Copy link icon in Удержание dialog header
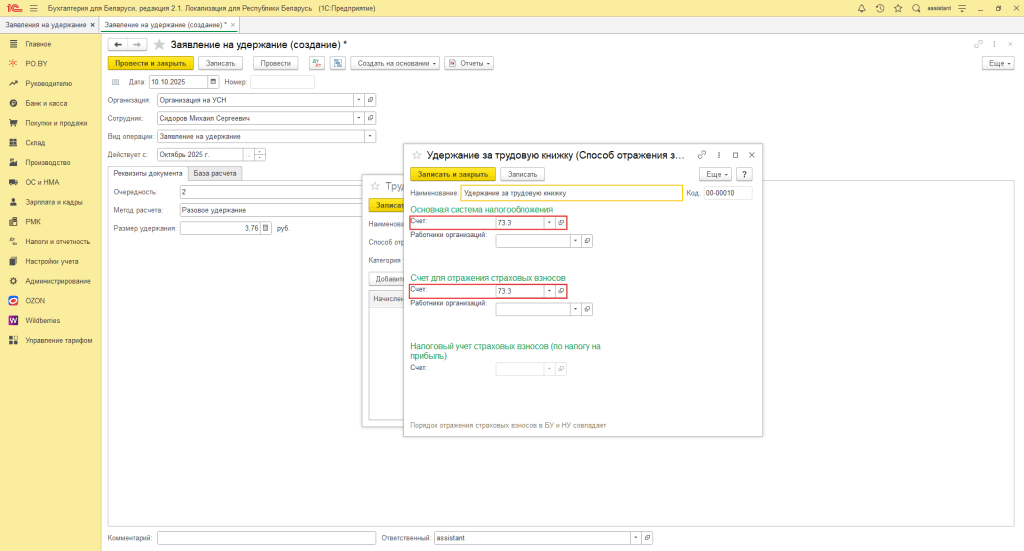The height and width of the screenshot is (551, 1024). (x=702, y=155)
